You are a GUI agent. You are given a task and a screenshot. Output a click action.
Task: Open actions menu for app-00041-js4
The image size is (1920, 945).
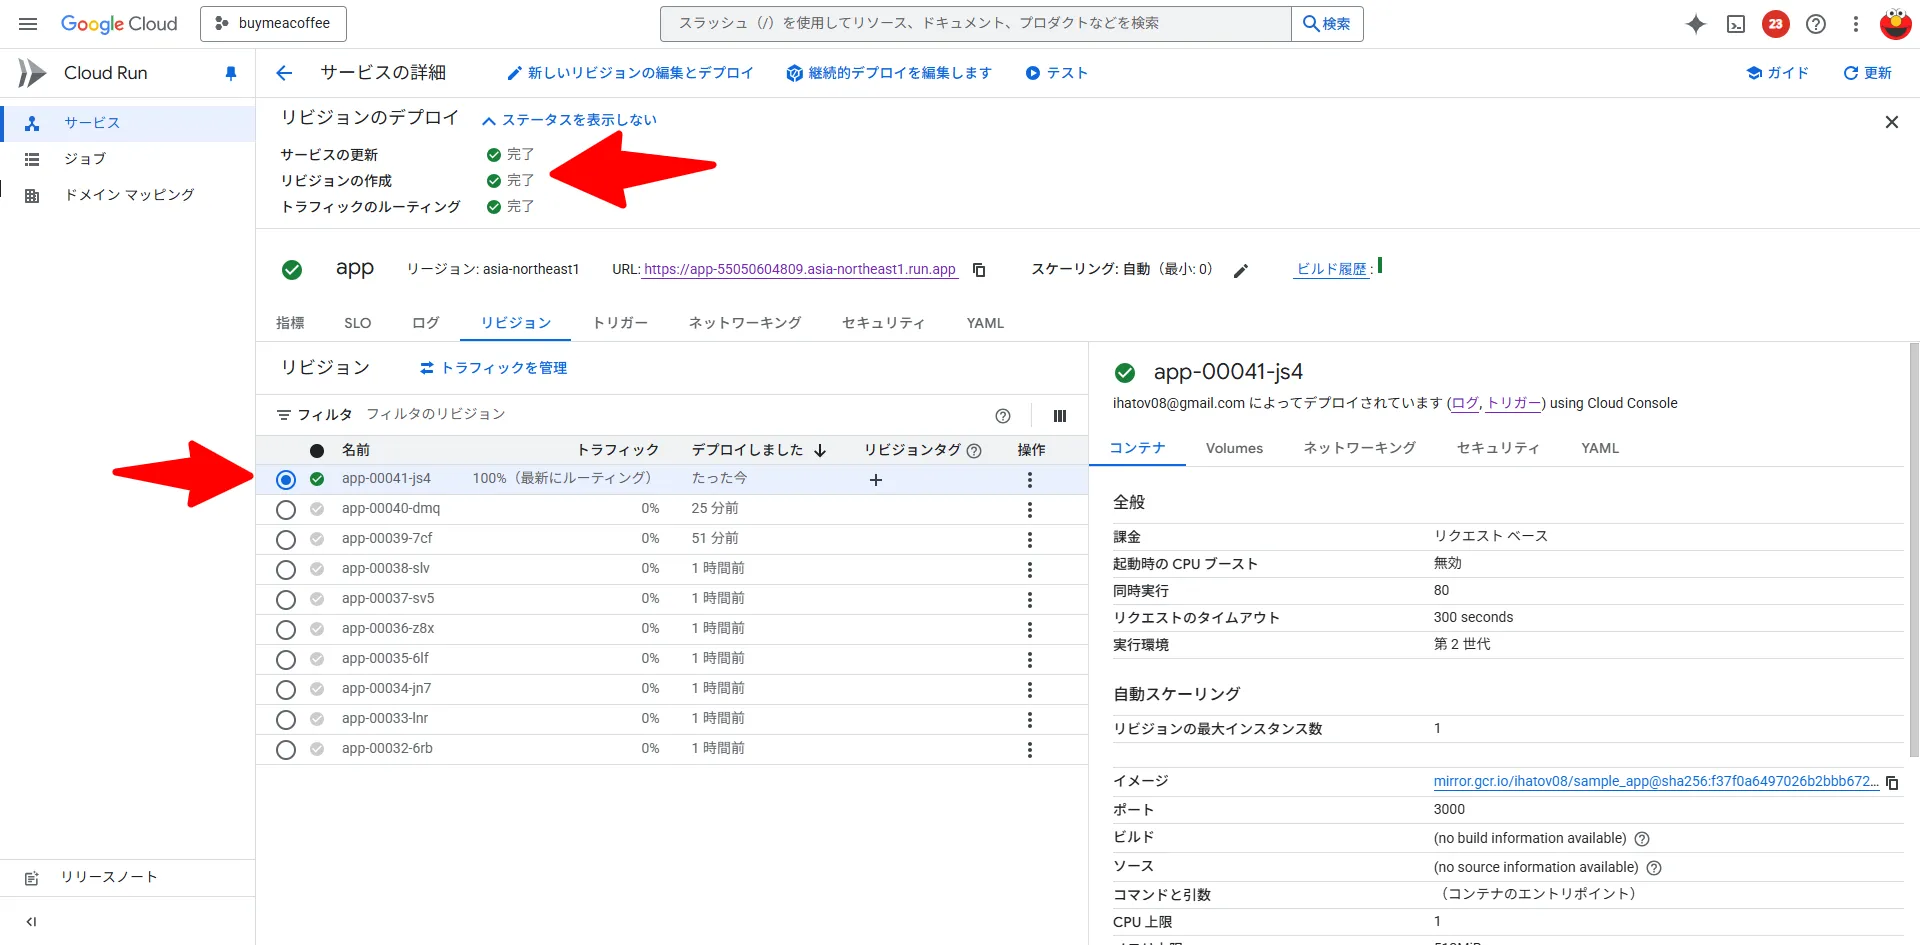tap(1030, 480)
